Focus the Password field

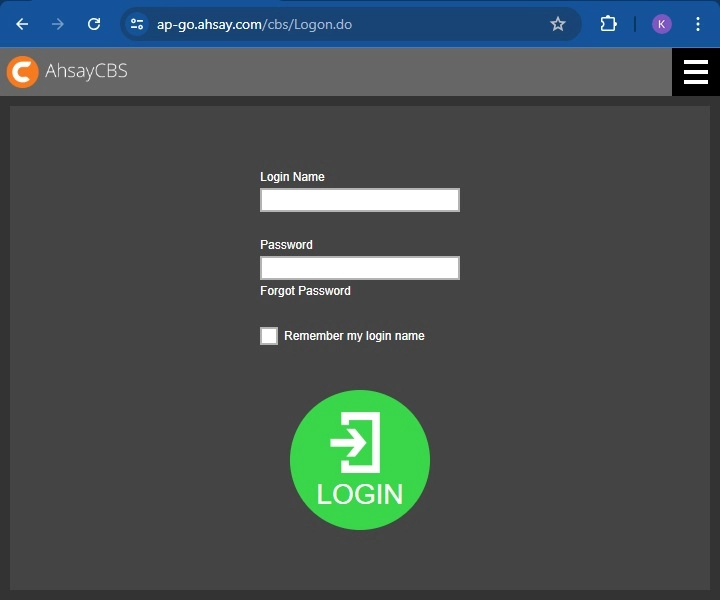(x=360, y=268)
